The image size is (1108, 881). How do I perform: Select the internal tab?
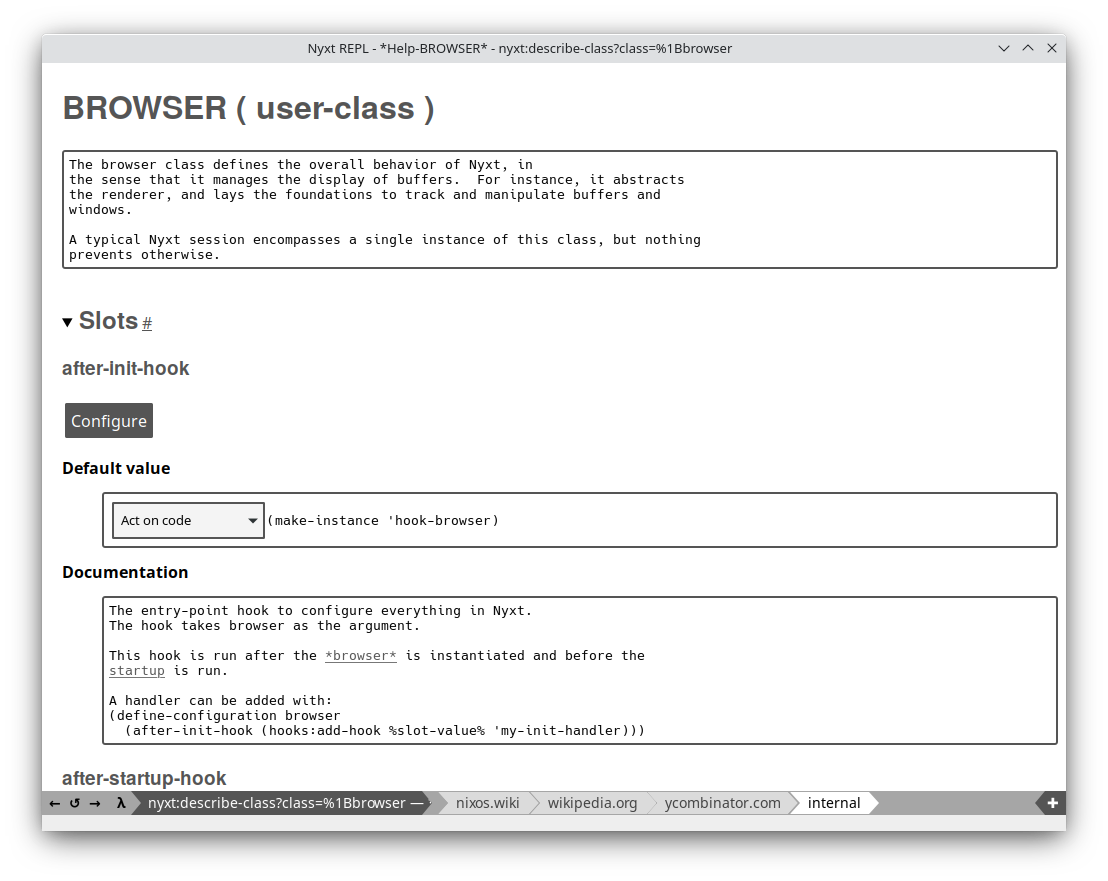[834, 803]
